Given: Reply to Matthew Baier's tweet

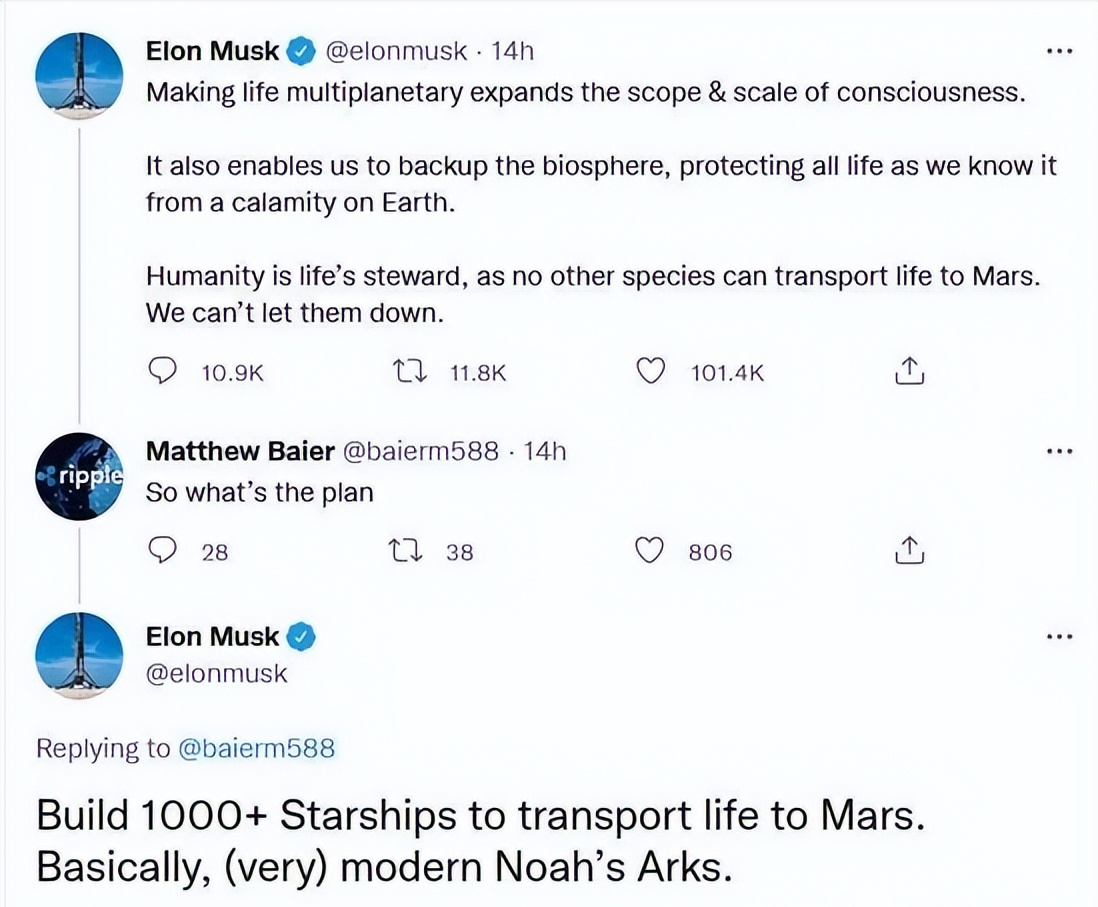Looking at the screenshot, I should click(x=162, y=551).
